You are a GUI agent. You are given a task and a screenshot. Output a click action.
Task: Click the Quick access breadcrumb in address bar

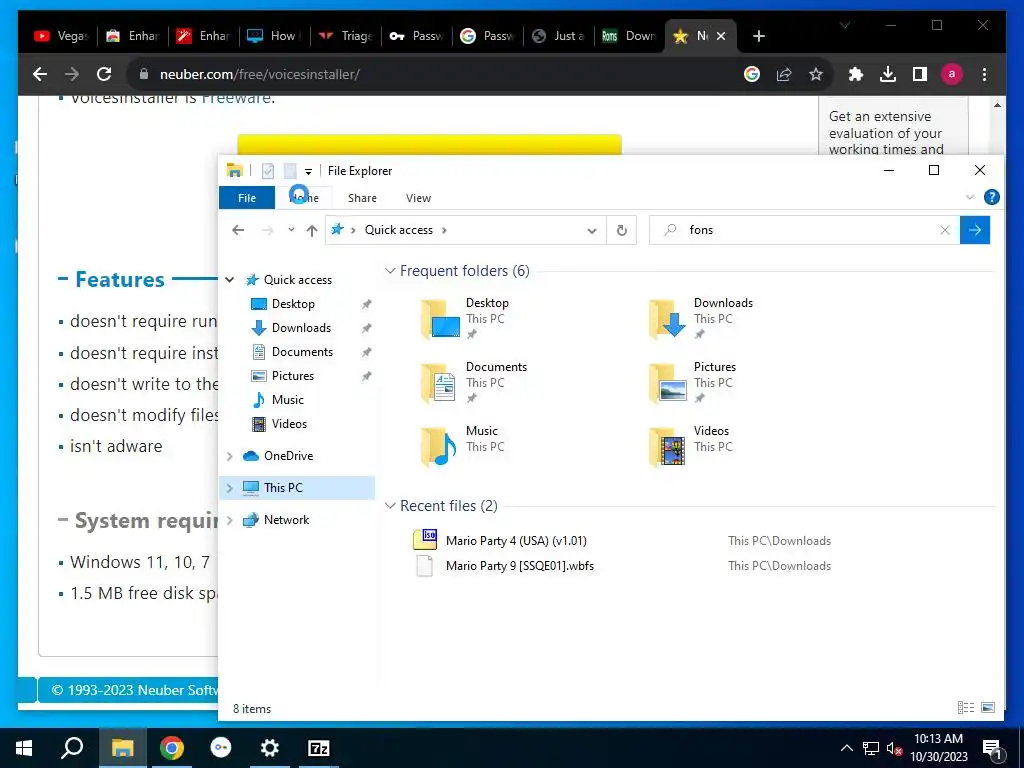tap(398, 230)
